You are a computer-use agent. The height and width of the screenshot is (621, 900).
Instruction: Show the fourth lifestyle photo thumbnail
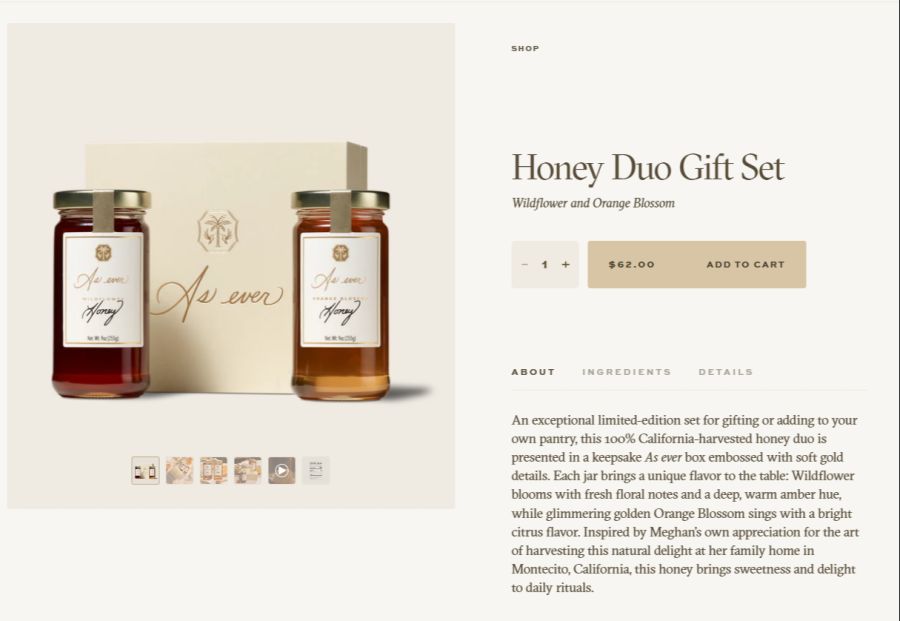pos(248,471)
